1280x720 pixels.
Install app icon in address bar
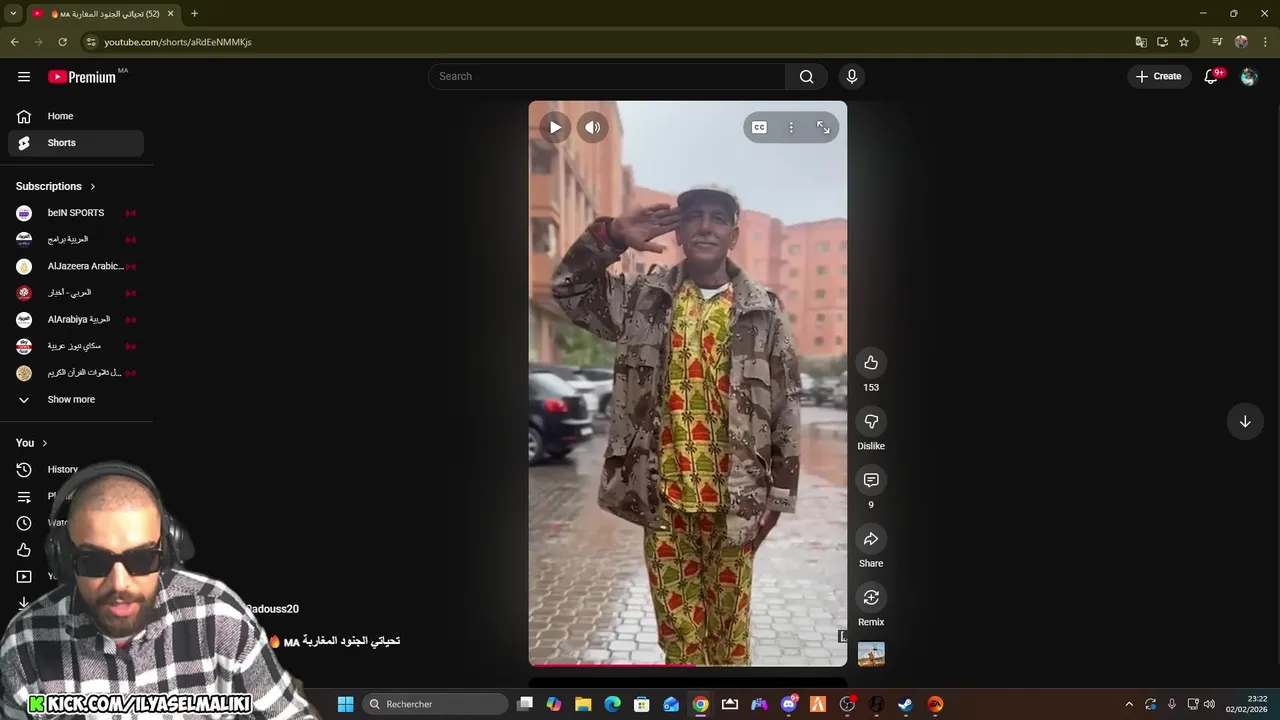pos(1162,42)
